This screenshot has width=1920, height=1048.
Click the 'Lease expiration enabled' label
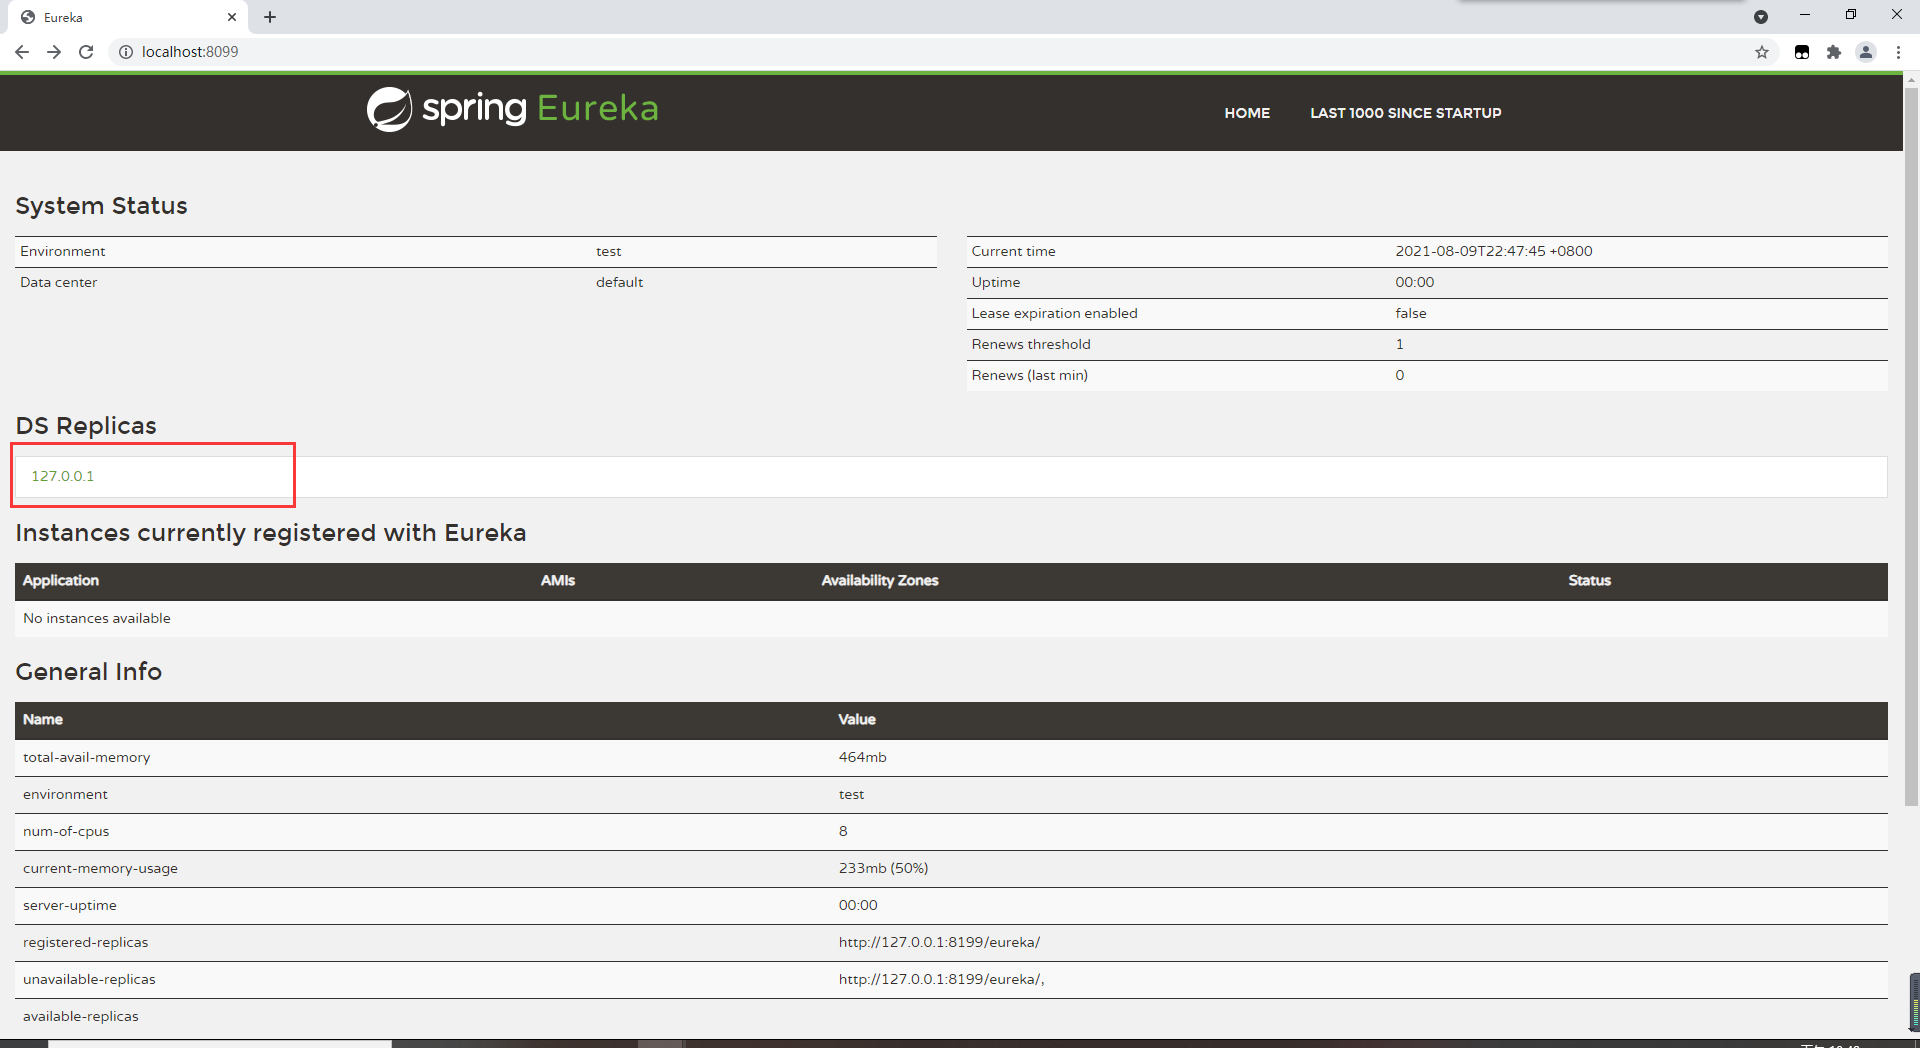(1054, 313)
